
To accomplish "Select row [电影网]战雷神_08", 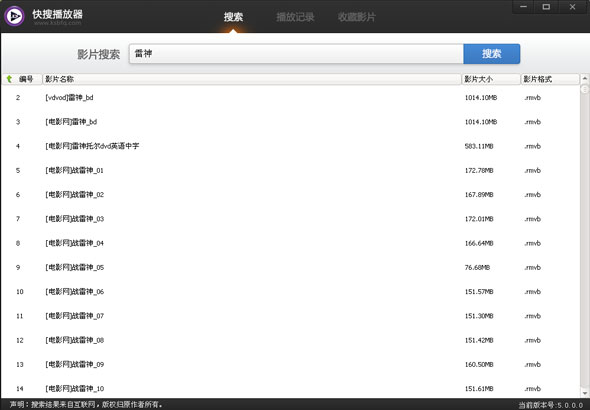I will [290, 340].
